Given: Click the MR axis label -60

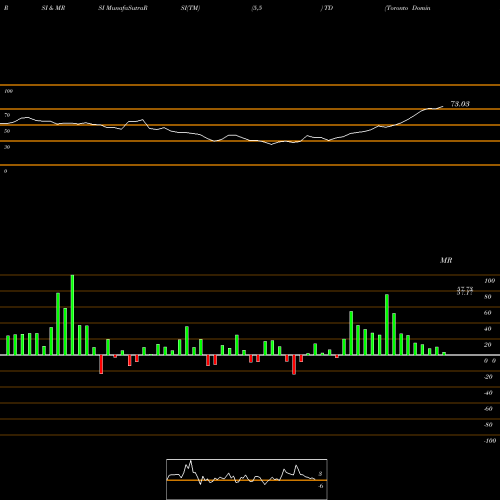Looking at the screenshot, I should [x=488, y=409].
